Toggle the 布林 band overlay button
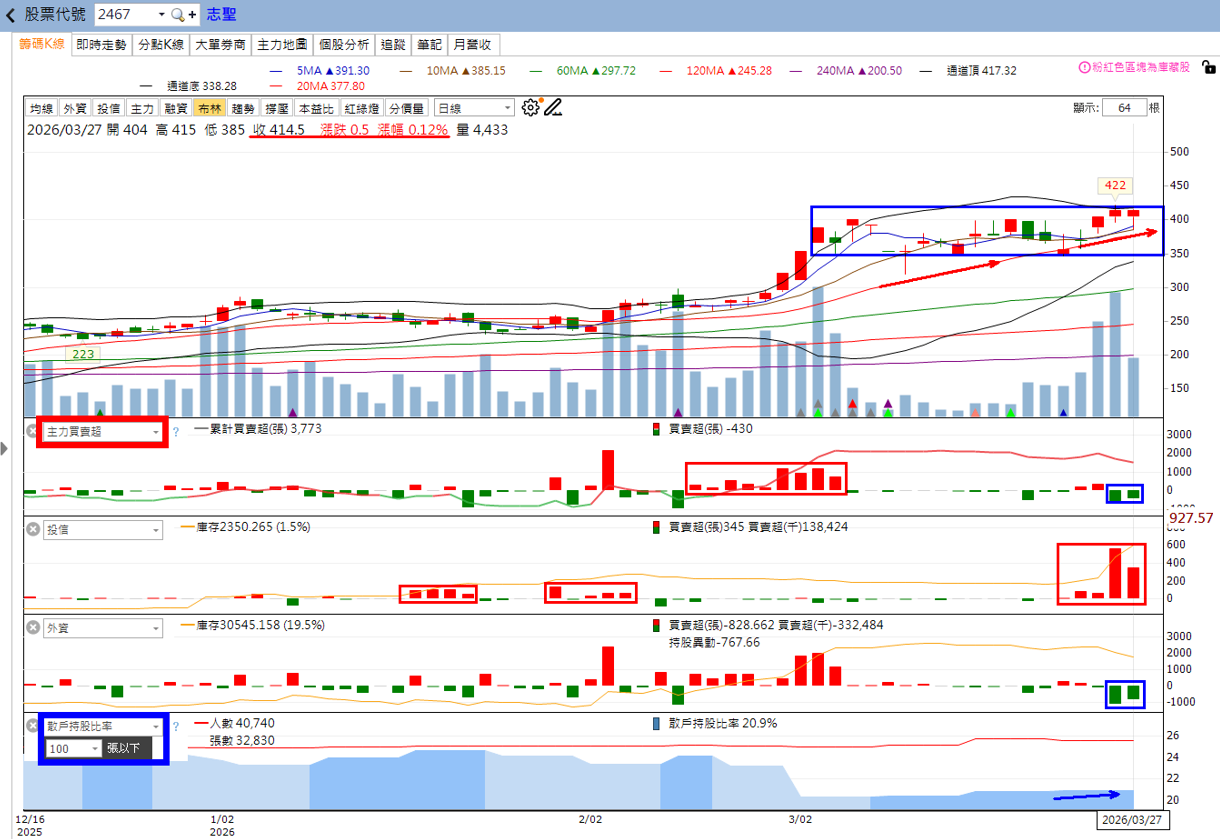Viewport: 1220px width, 839px height. click(x=210, y=108)
